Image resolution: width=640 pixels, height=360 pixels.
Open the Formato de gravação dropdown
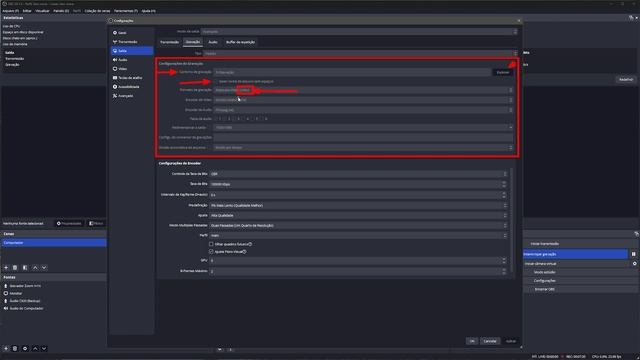point(363,90)
